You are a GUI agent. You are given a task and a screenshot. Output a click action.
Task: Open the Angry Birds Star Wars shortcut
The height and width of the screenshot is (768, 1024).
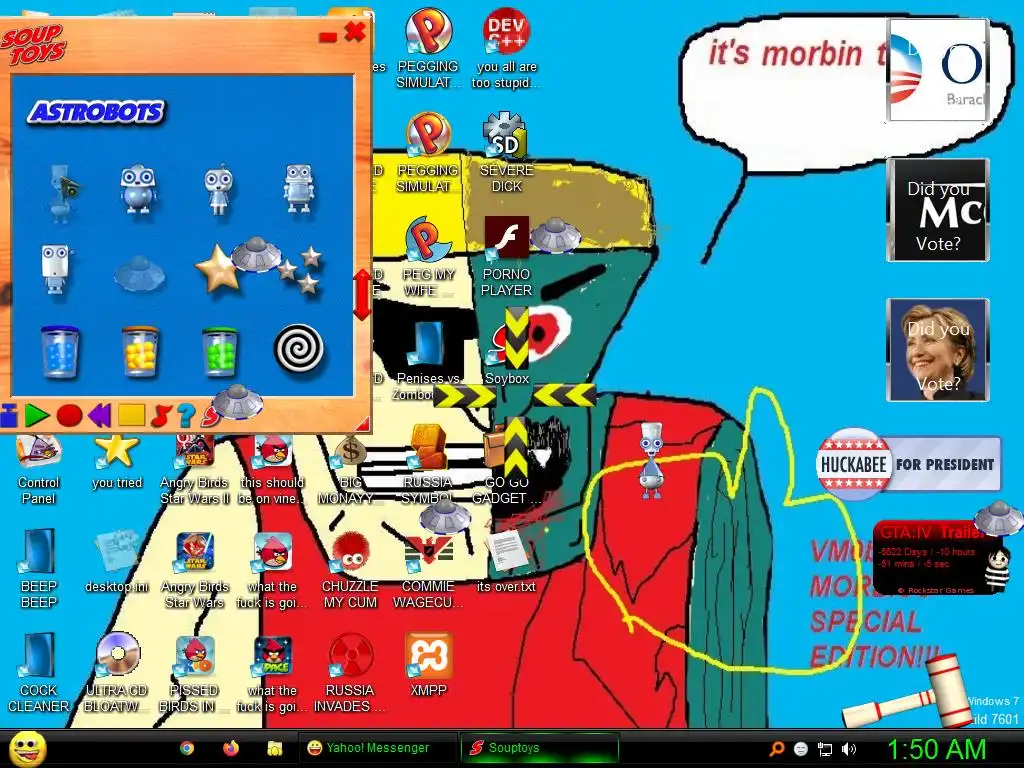click(195, 569)
